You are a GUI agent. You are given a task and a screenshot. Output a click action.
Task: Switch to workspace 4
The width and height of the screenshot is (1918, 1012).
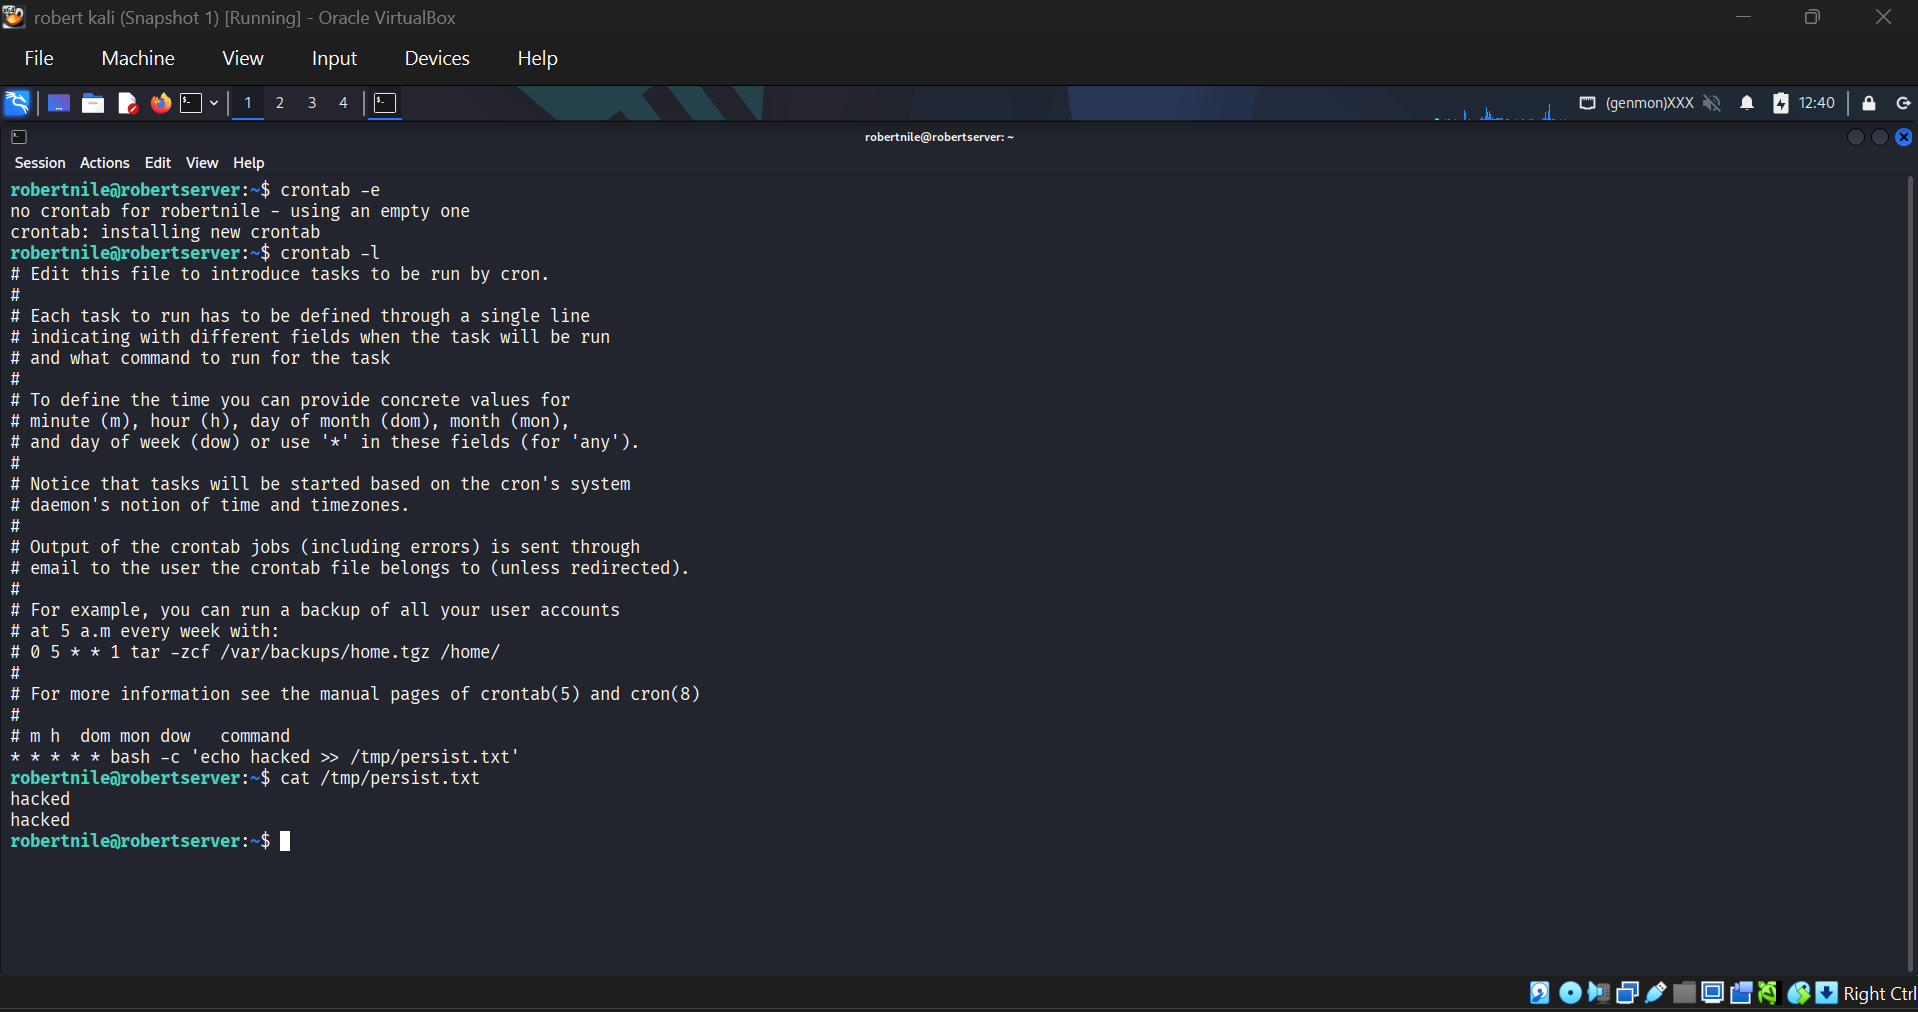[x=343, y=103]
